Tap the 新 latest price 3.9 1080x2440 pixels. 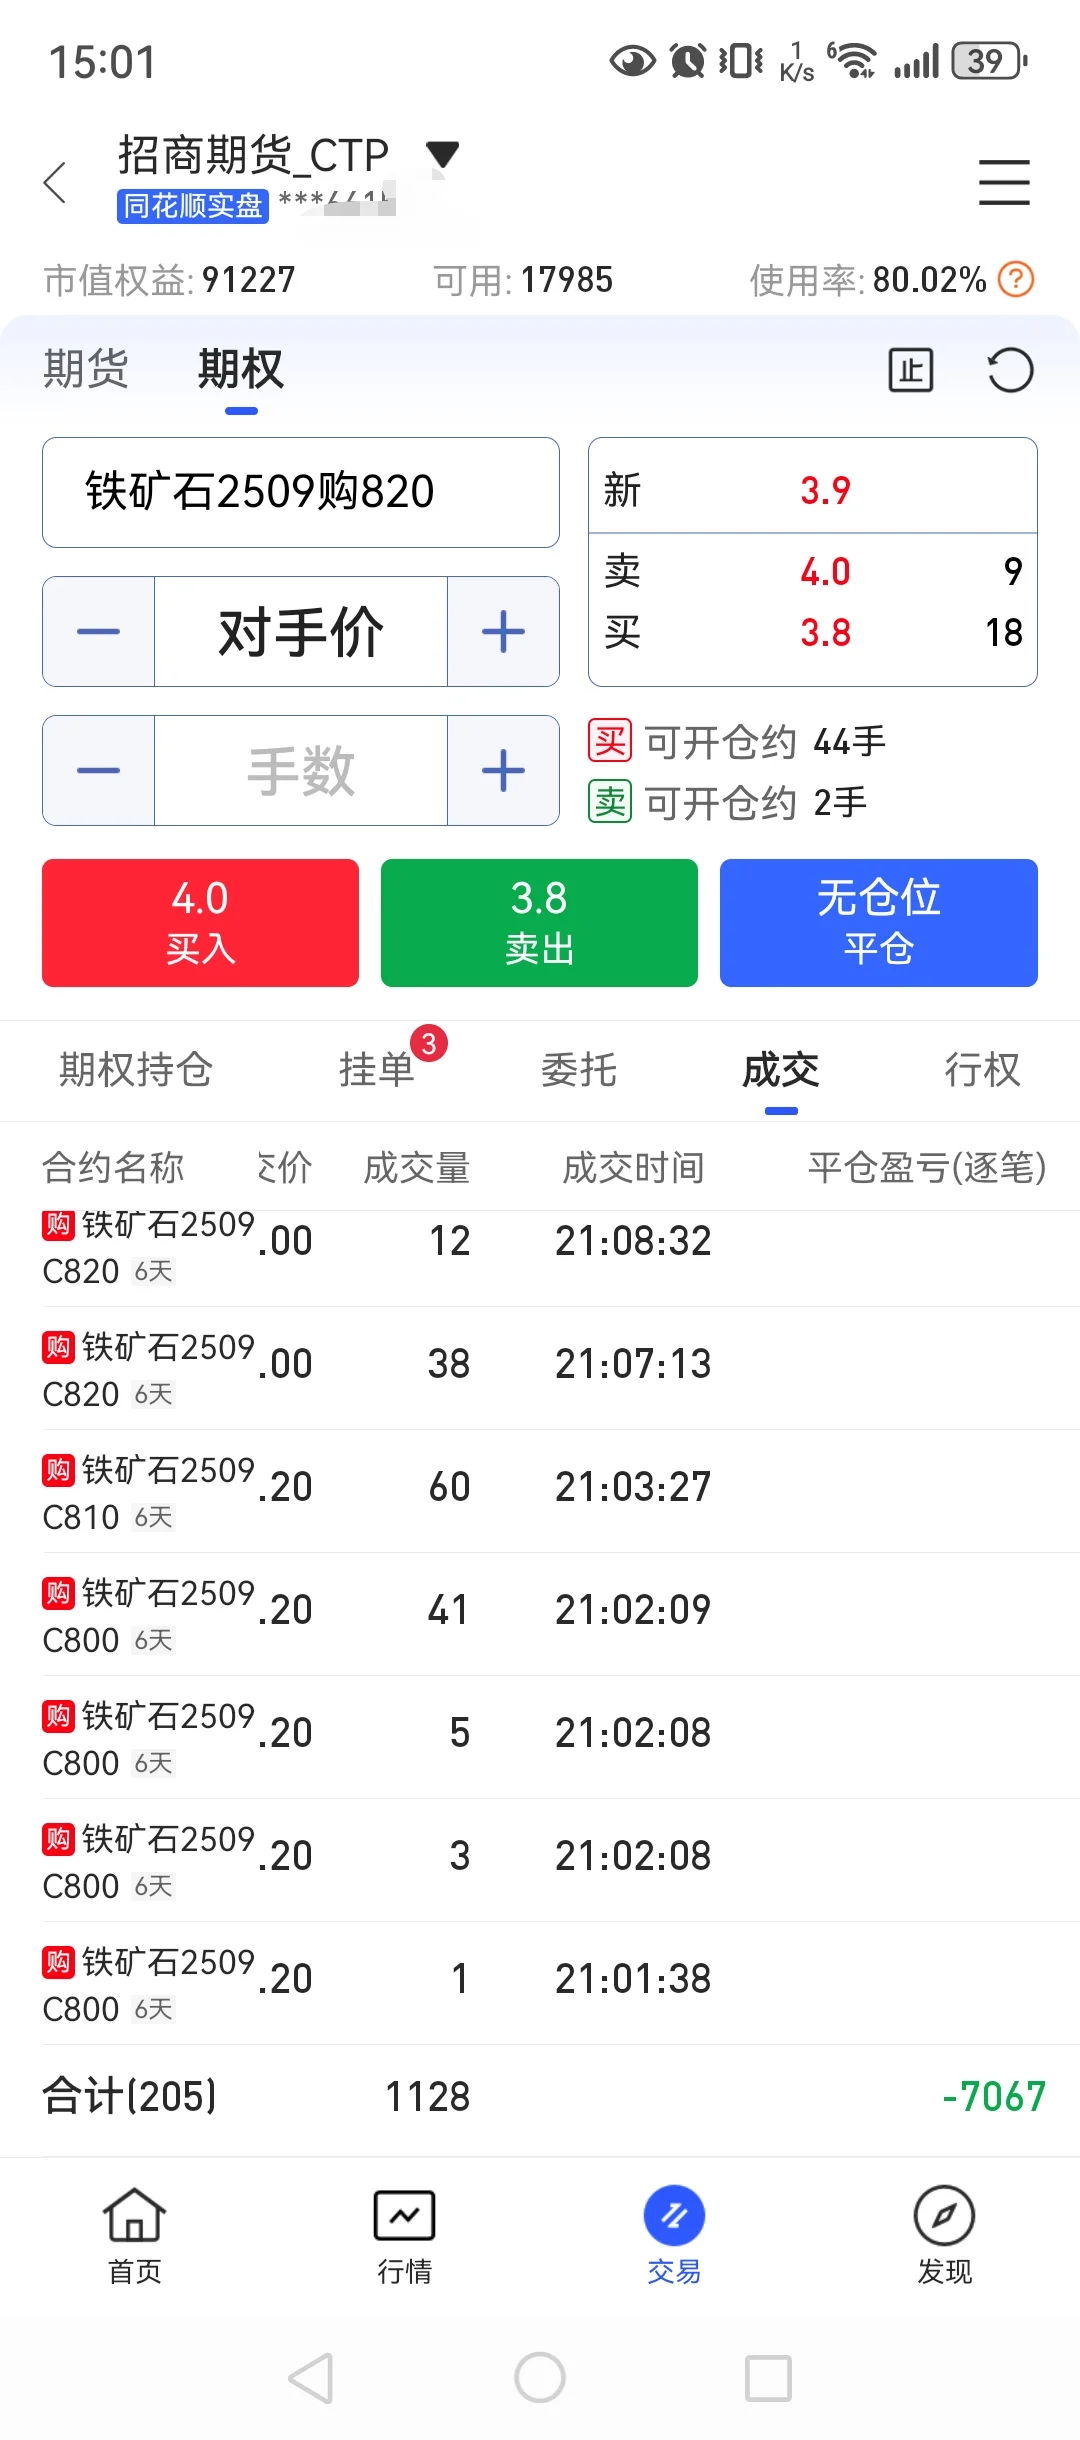825,490
